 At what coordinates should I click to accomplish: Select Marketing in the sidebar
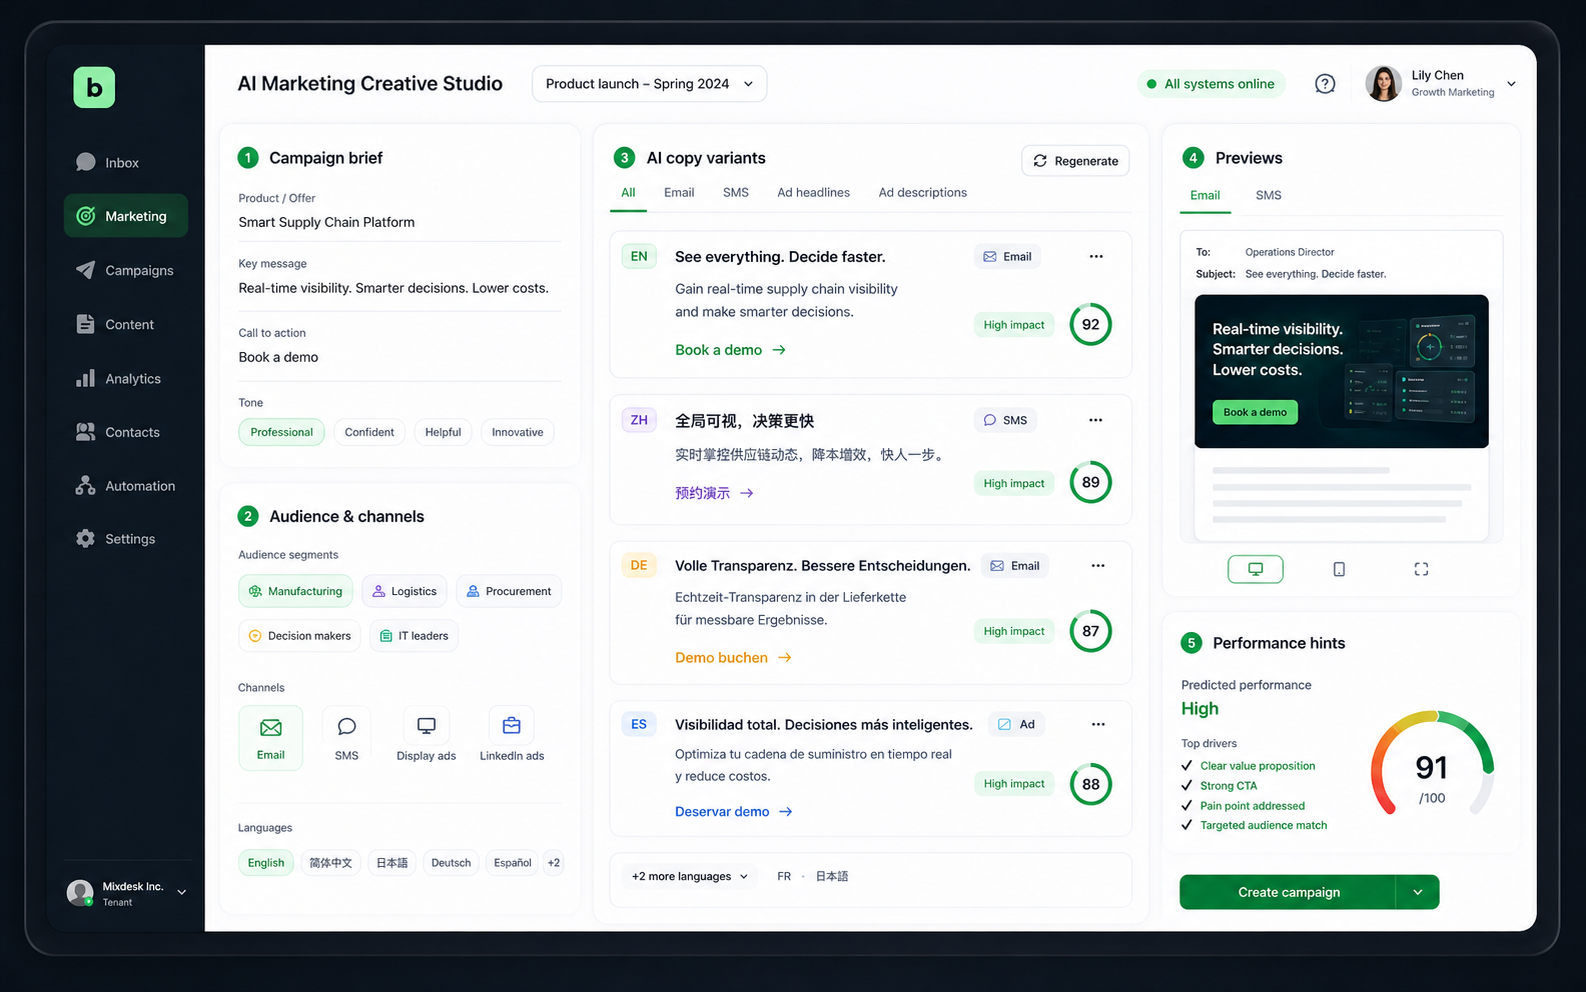125,216
